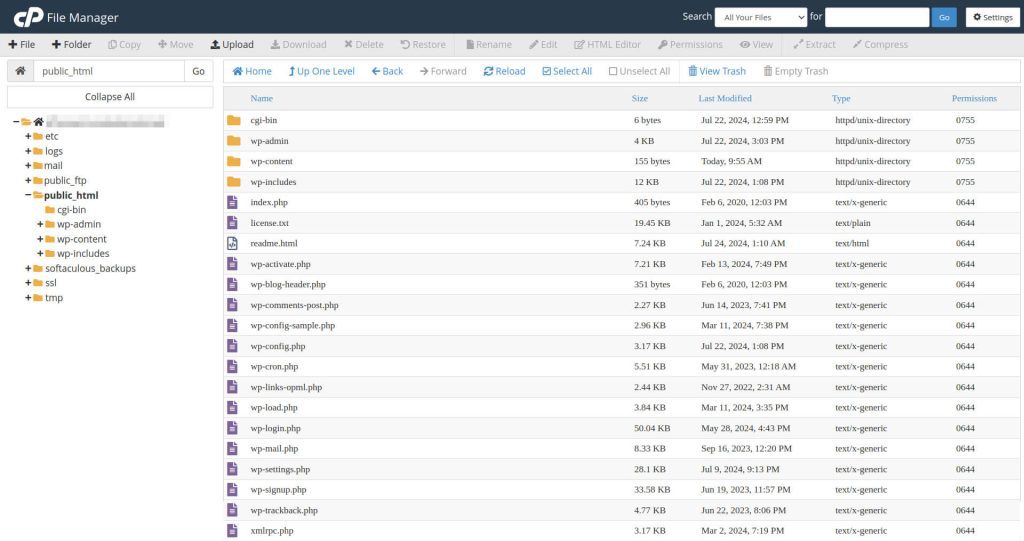
Task: Expand the tmp folder in tree
Action: click(28, 297)
